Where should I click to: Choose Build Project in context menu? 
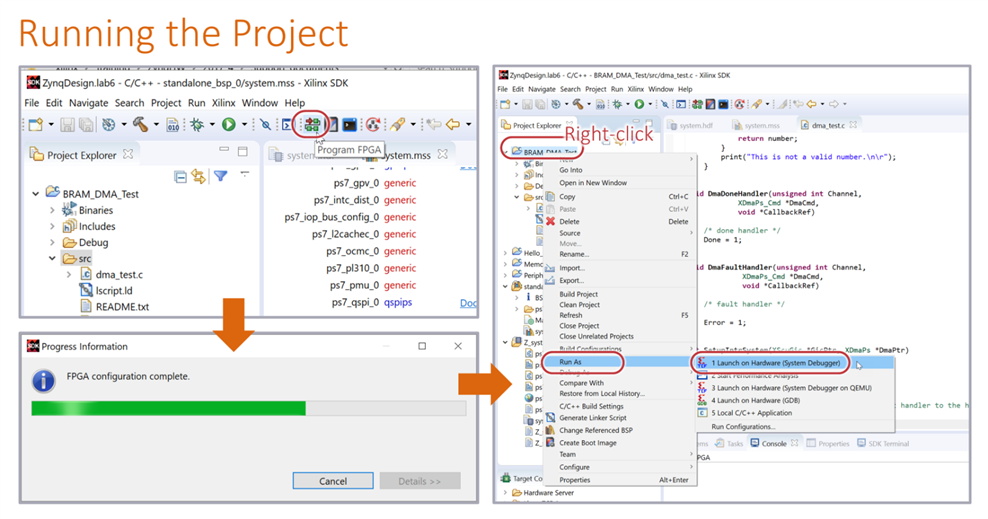tap(578, 294)
